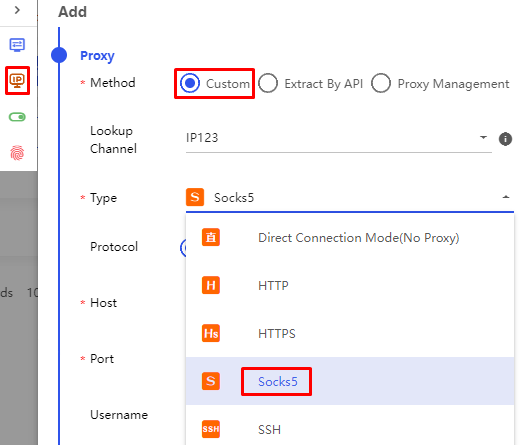This screenshot has height=445, width=523.
Task: Click the orange HTTP 'H' icon
Action: tap(211, 285)
